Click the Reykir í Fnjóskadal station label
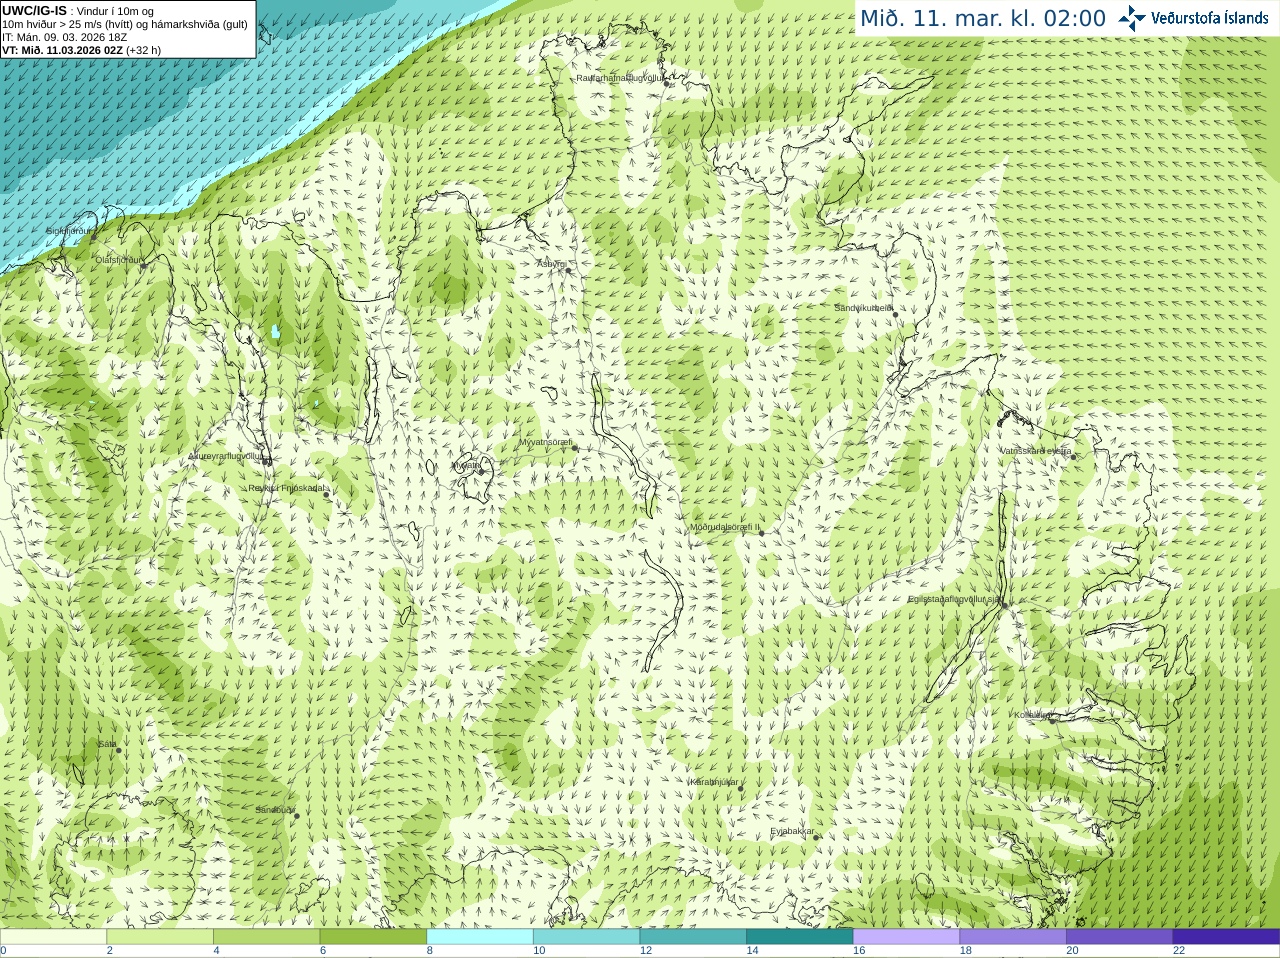The height and width of the screenshot is (958, 1280). pyautogui.click(x=287, y=489)
